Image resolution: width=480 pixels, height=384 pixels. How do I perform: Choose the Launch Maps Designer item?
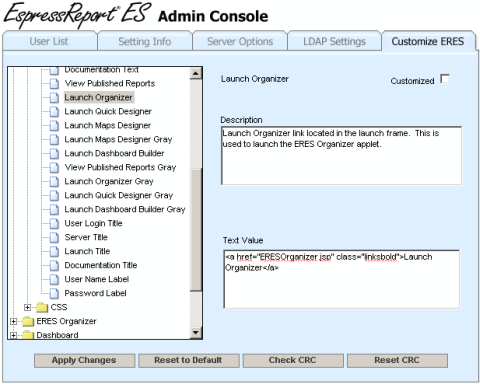pos(108,125)
